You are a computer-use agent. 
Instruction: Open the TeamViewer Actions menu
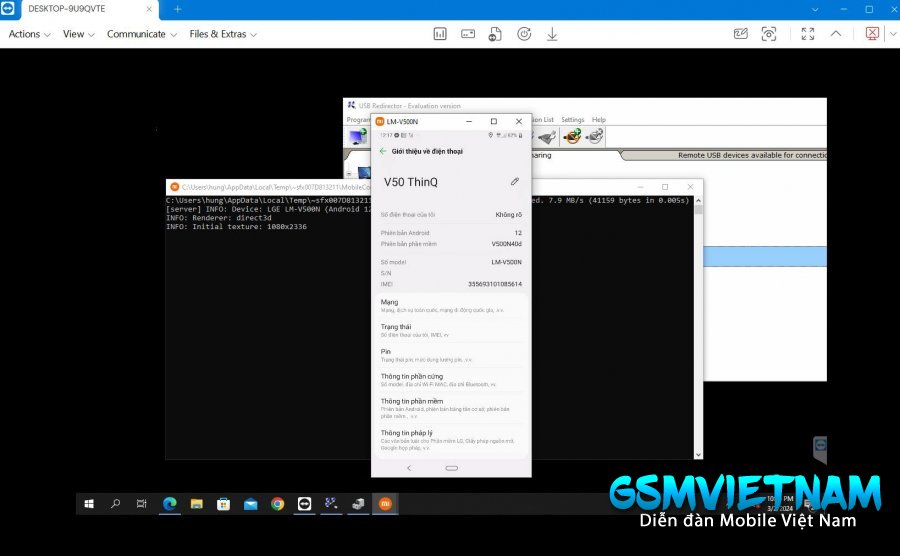[29, 34]
